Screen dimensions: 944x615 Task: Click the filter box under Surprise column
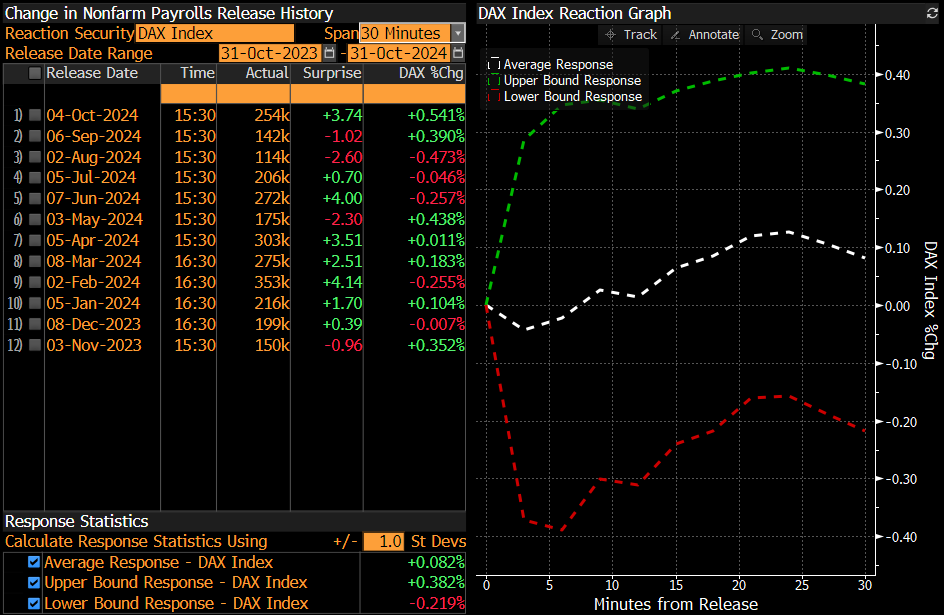(327, 93)
